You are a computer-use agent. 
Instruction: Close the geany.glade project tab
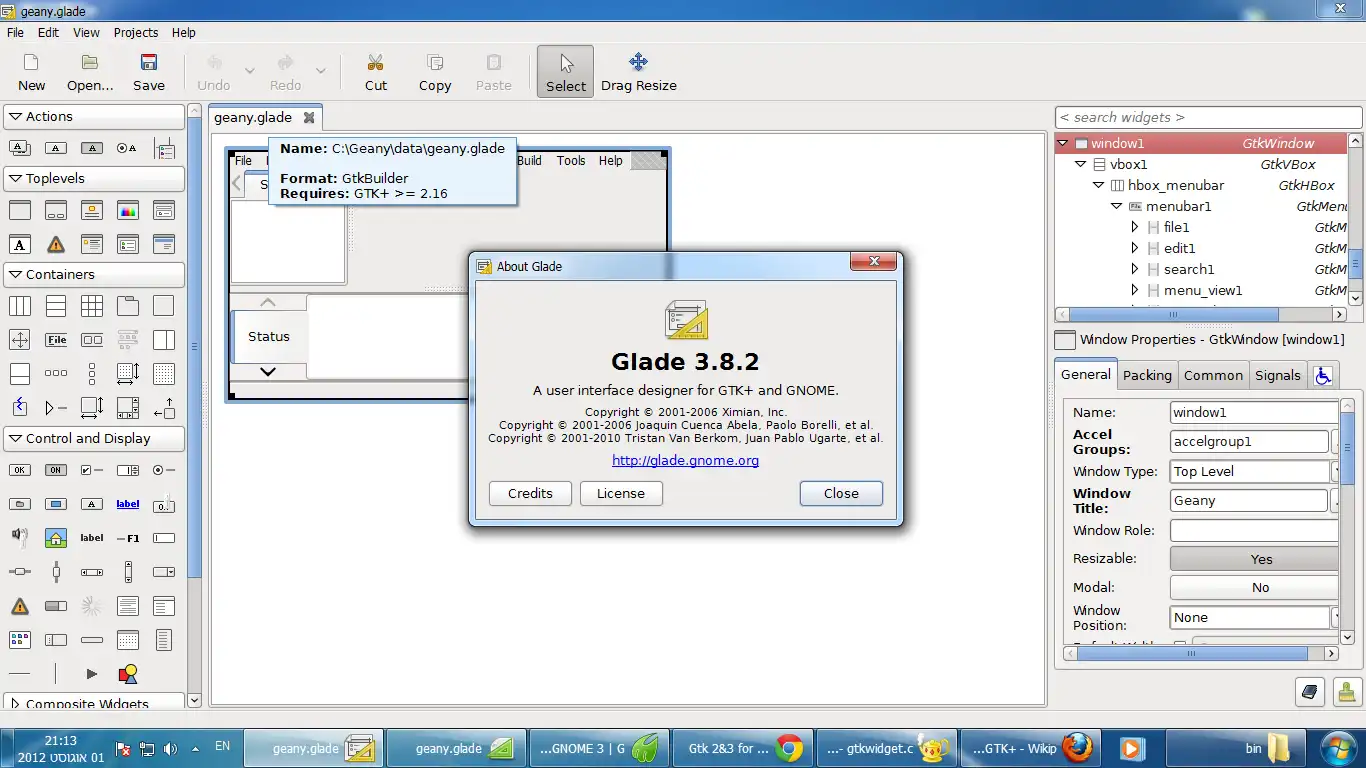(309, 117)
